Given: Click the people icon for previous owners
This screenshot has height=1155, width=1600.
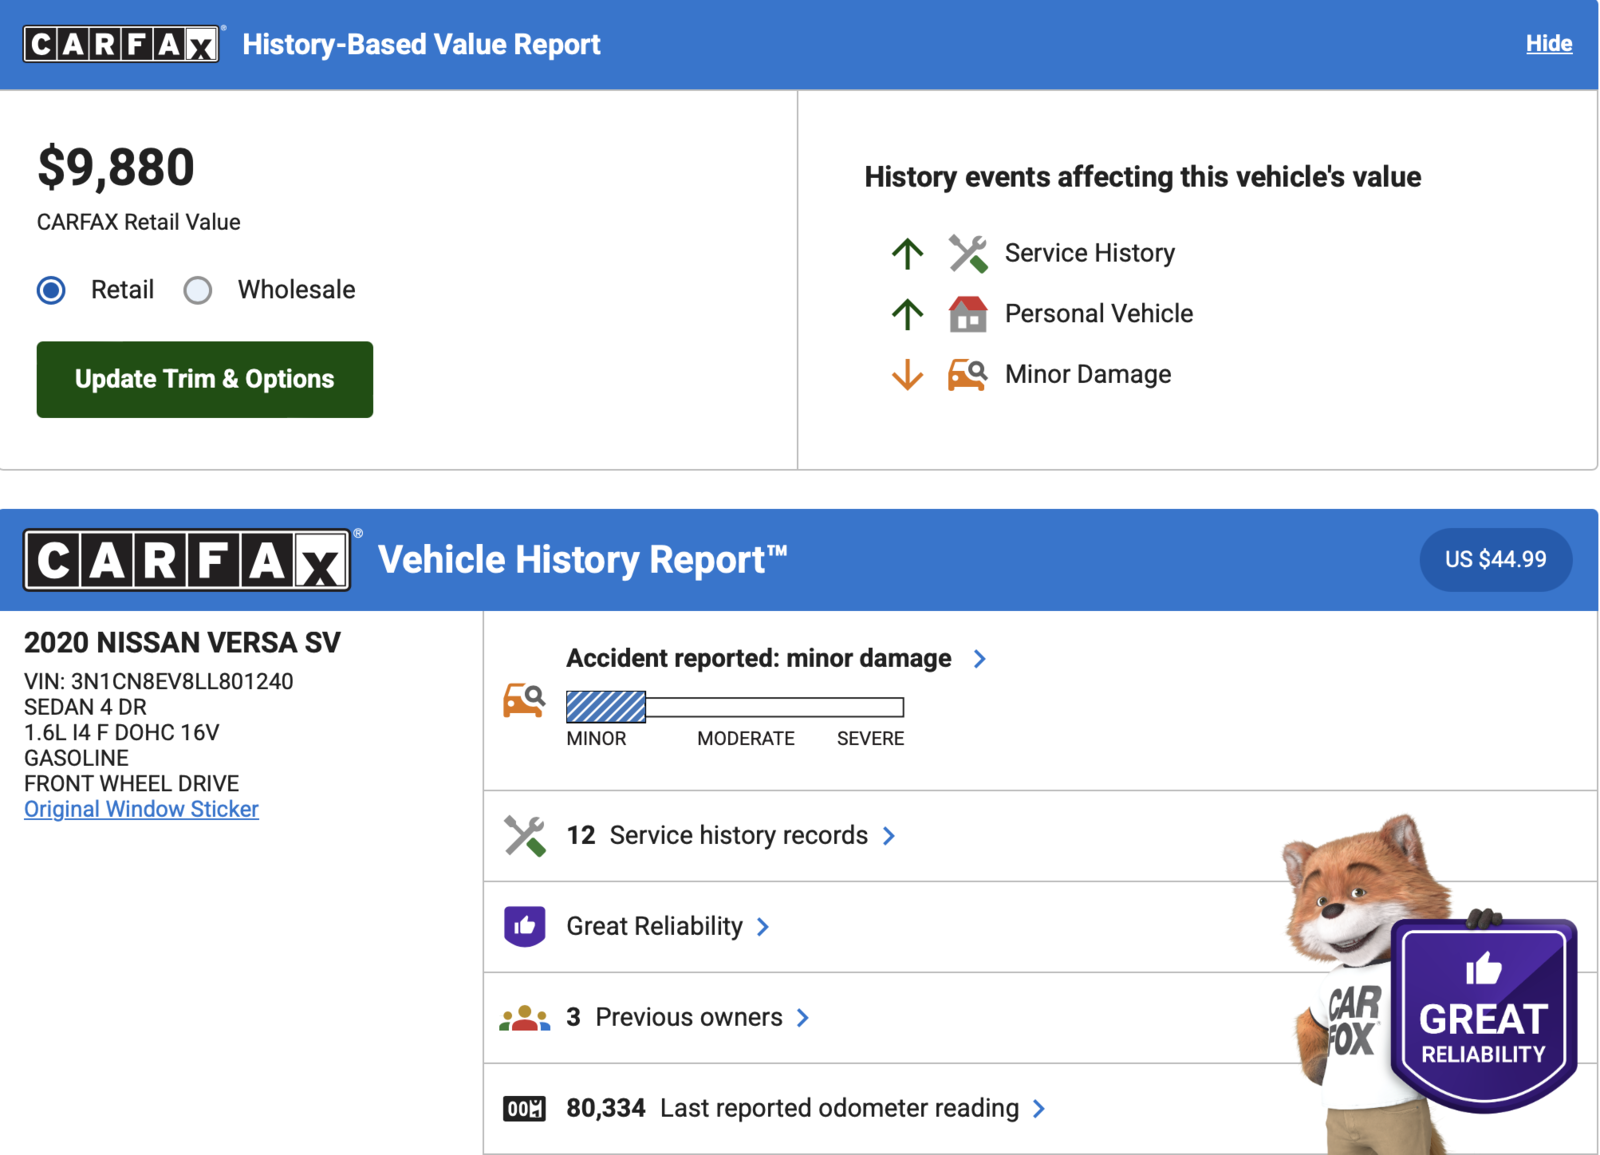Looking at the screenshot, I should [524, 1018].
